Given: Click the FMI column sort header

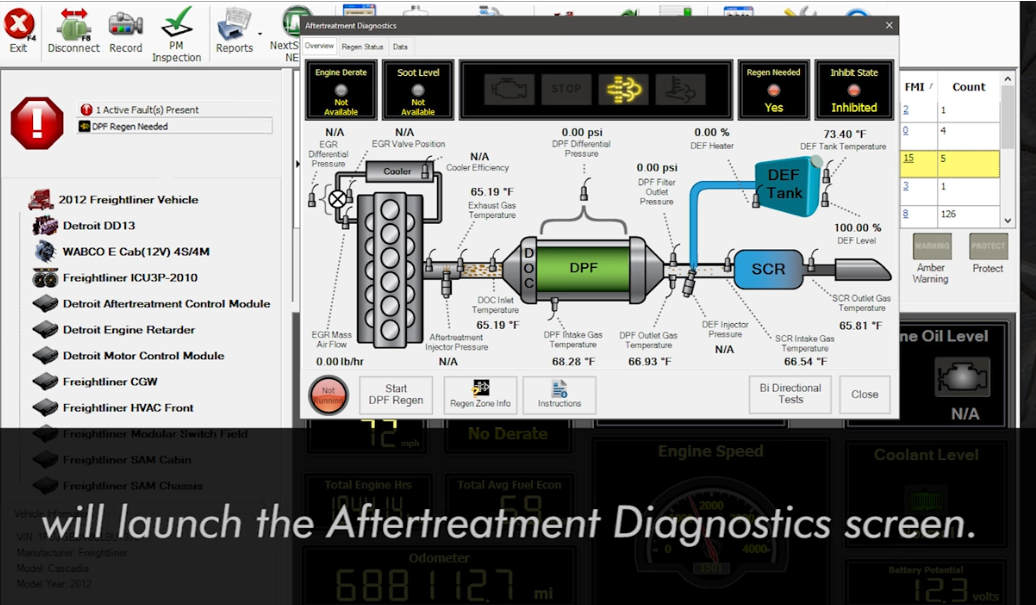Looking at the screenshot, I should click(x=918, y=87).
